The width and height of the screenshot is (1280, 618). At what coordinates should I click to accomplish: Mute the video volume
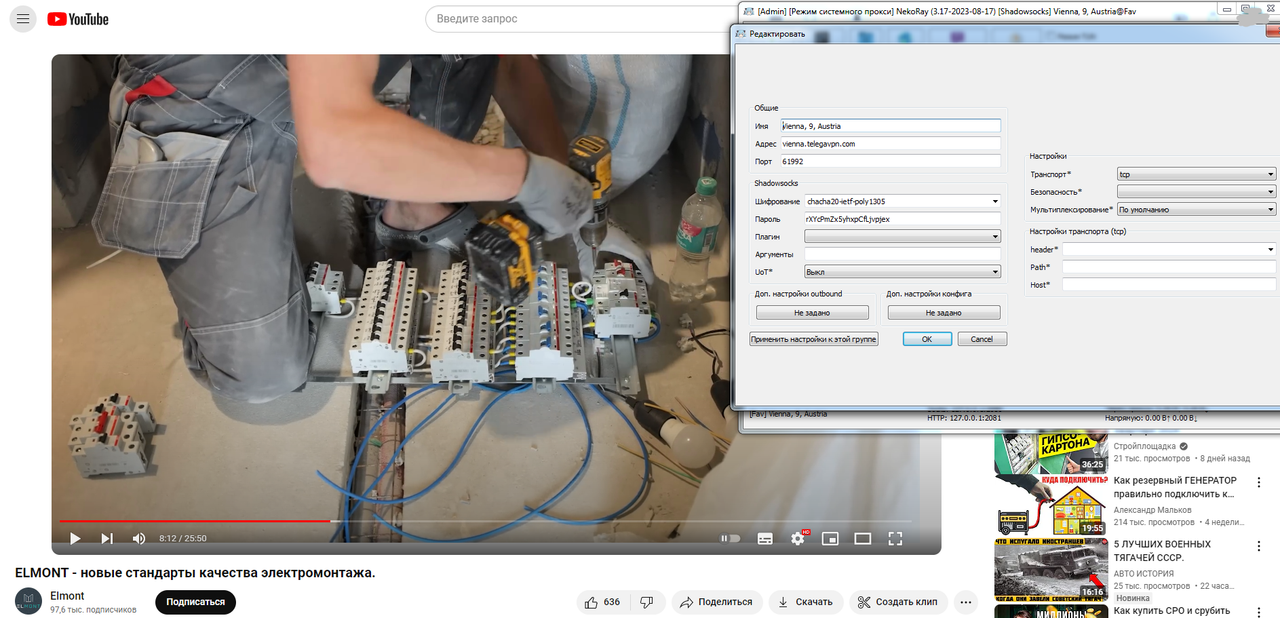pos(139,538)
